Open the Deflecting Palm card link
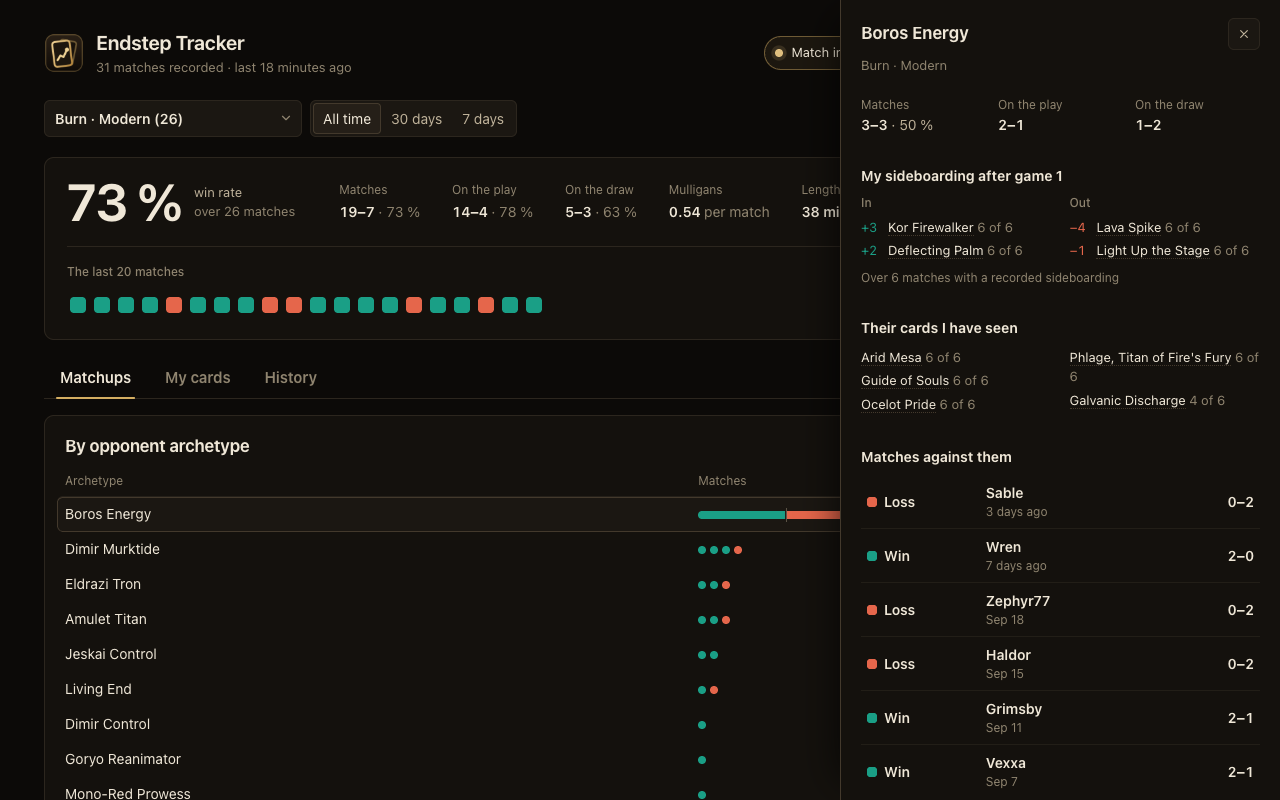The height and width of the screenshot is (800, 1280). [x=935, y=251]
